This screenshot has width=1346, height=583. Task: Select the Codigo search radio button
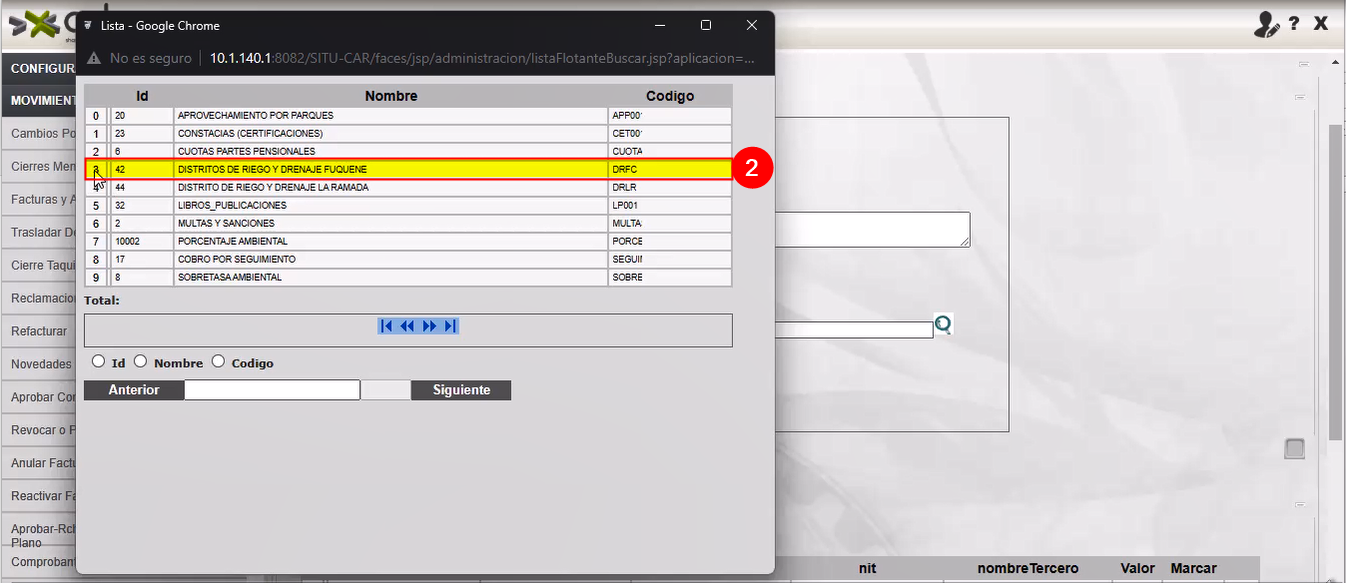[218, 362]
